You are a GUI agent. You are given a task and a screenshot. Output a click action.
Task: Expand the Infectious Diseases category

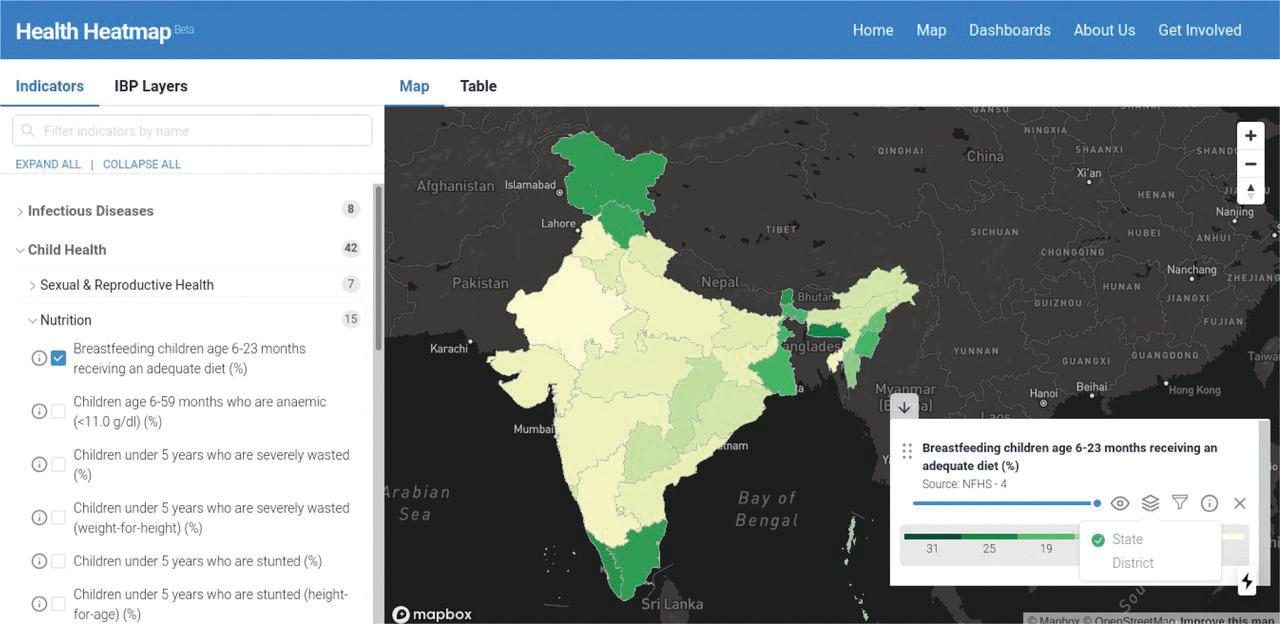[x=89, y=211]
